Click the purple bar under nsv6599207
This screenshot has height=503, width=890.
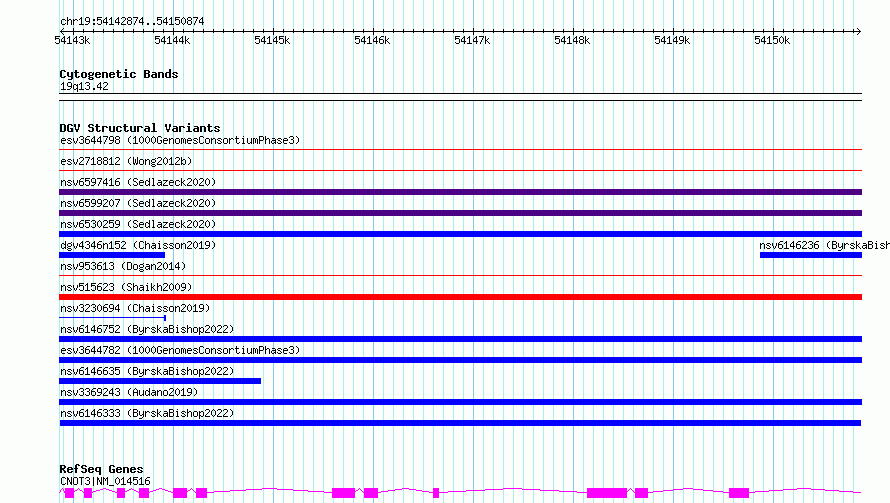pos(460,213)
